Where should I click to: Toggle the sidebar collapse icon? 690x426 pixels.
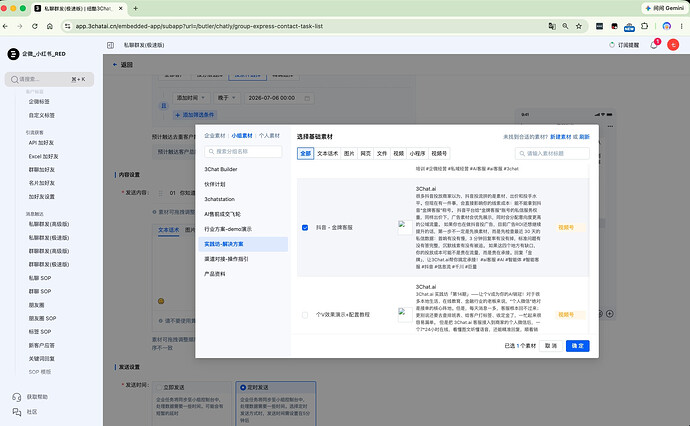point(110,45)
